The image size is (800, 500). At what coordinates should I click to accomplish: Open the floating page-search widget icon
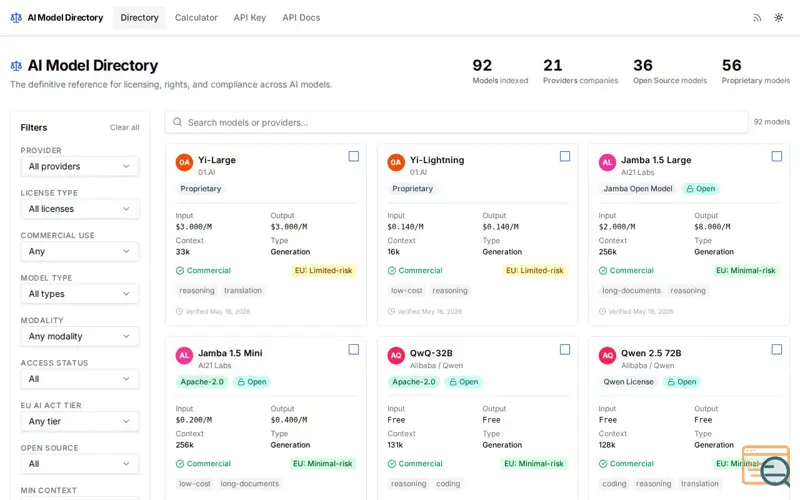click(766, 465)
